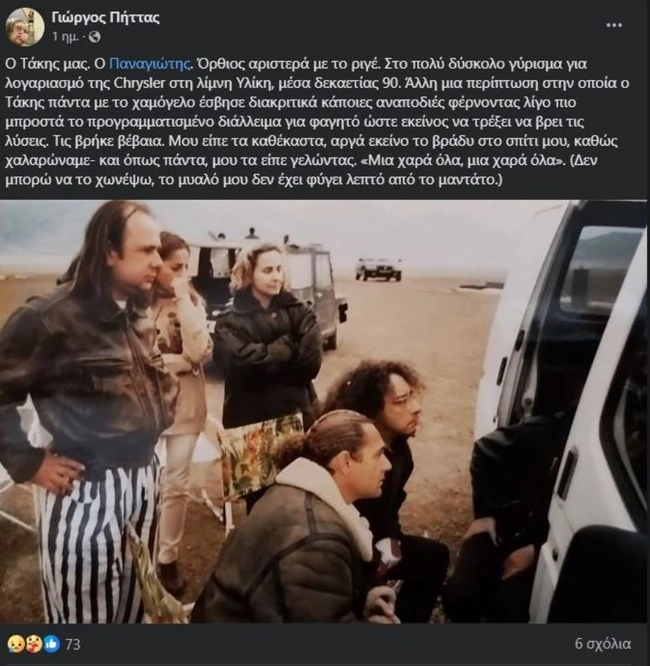This screenshot has width=650, height=666.
Task: Click the Greek post text body
Action: point(322,120)
